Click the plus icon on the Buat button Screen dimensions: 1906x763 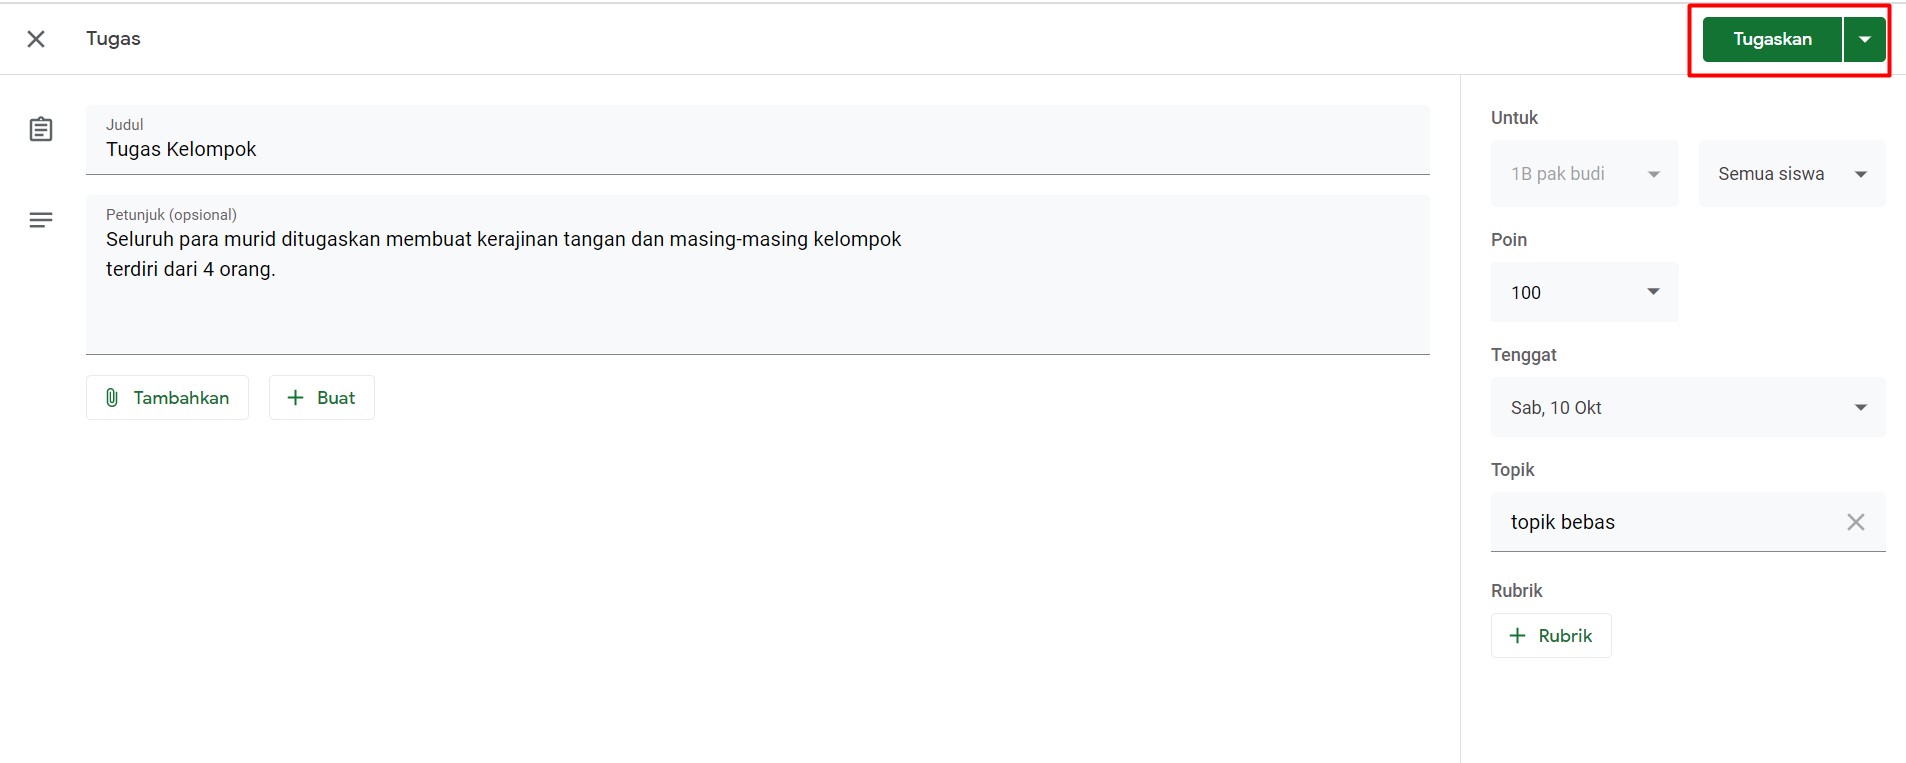[x=294, y=397]
